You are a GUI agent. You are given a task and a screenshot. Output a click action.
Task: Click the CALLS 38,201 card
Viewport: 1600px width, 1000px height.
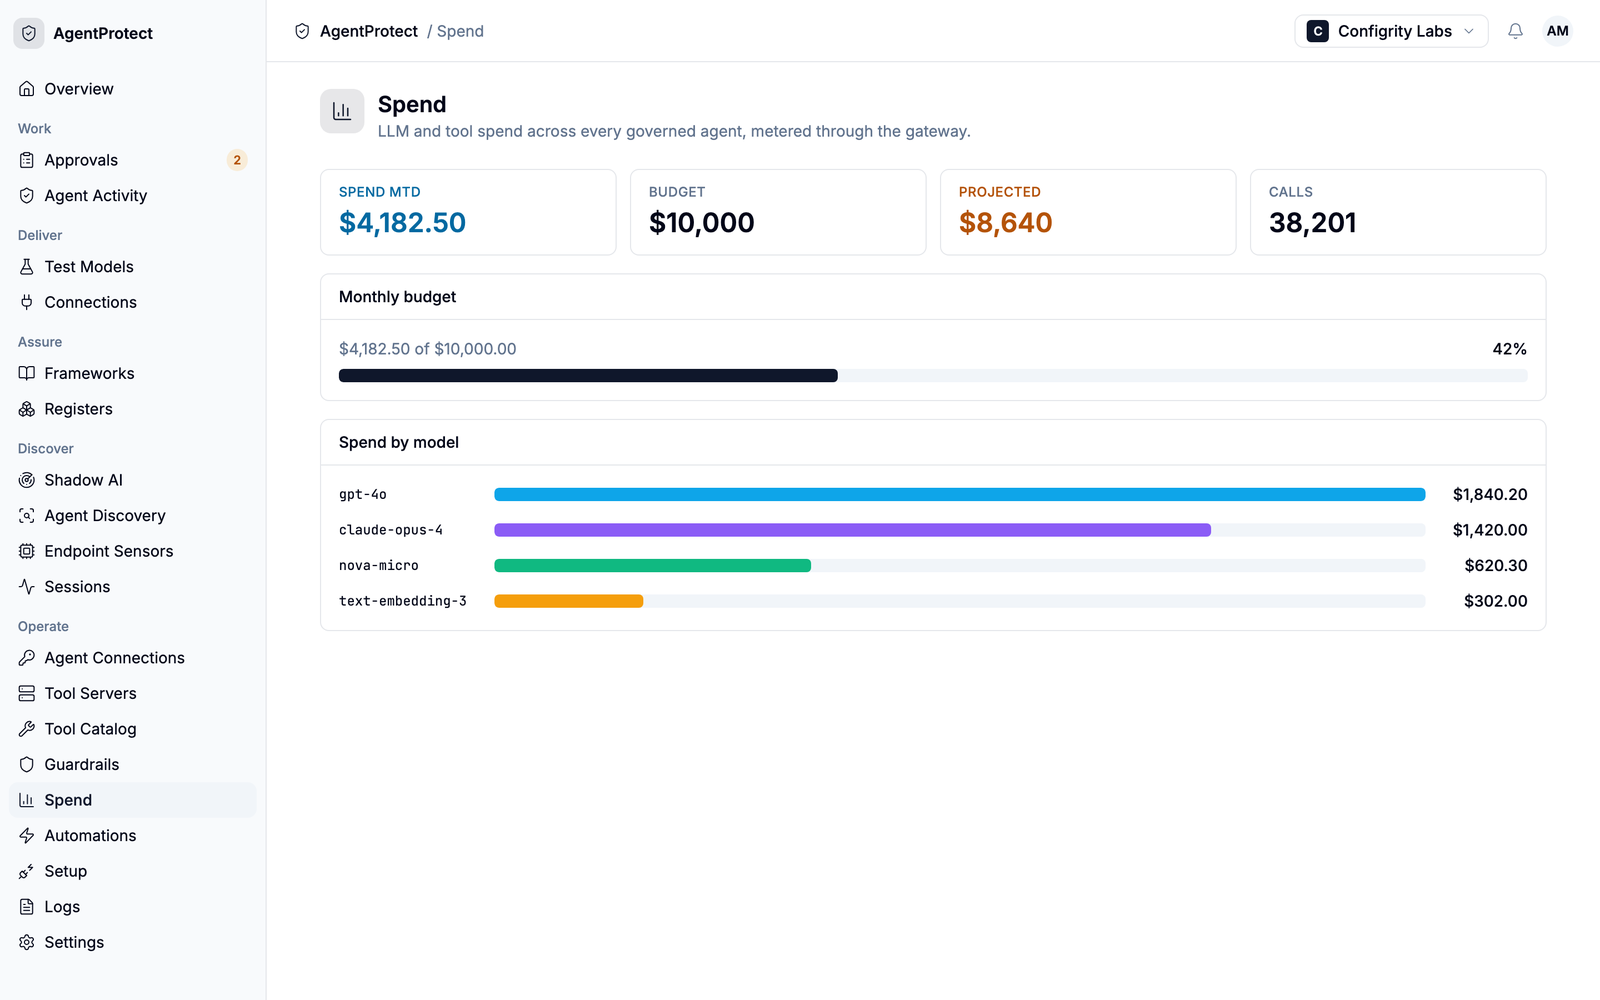pos(1398,212)
